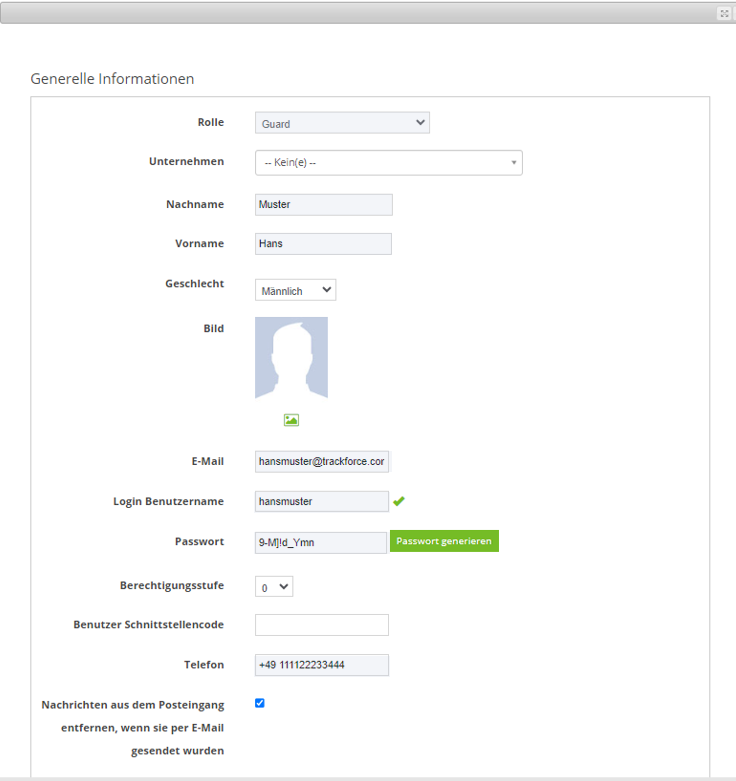Click the Berechtigungsstufe label
Screen dimensions: 736x781
(172, 585)
